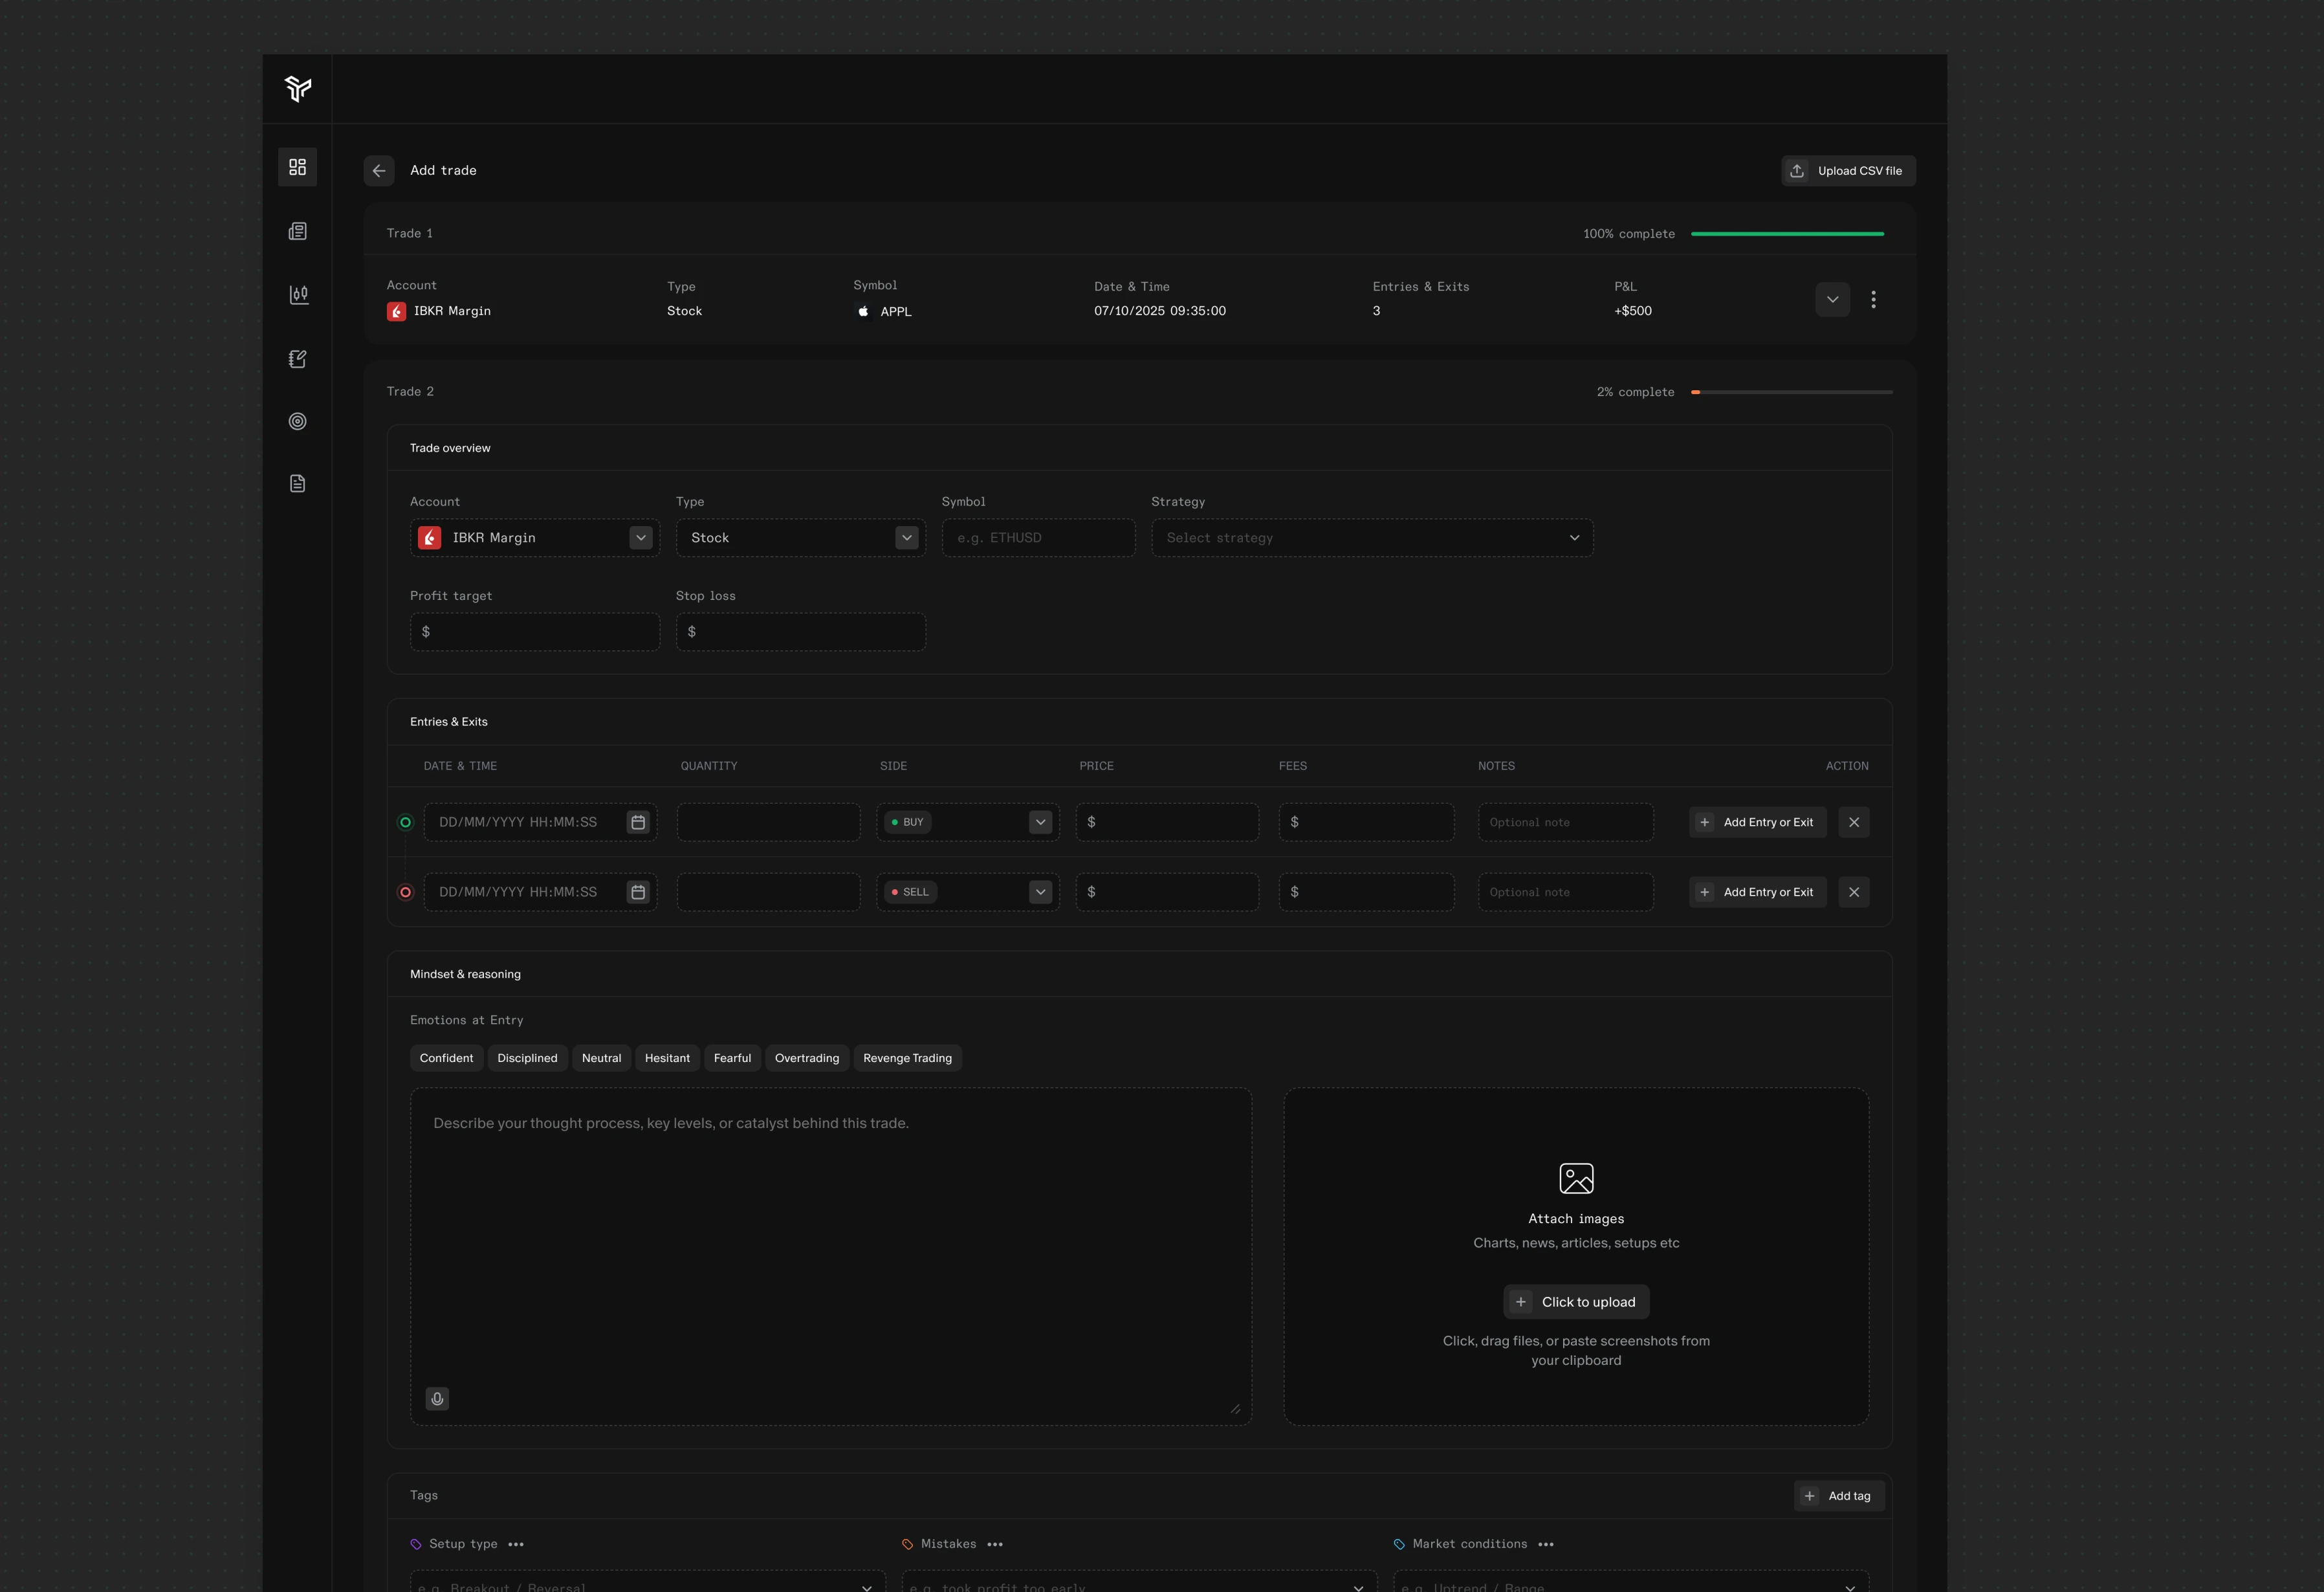Image resolution: width=2324 pixels, height=1592 pixels.
Task: Click the purple Setup type tag icon
Action: (416, 1544)
